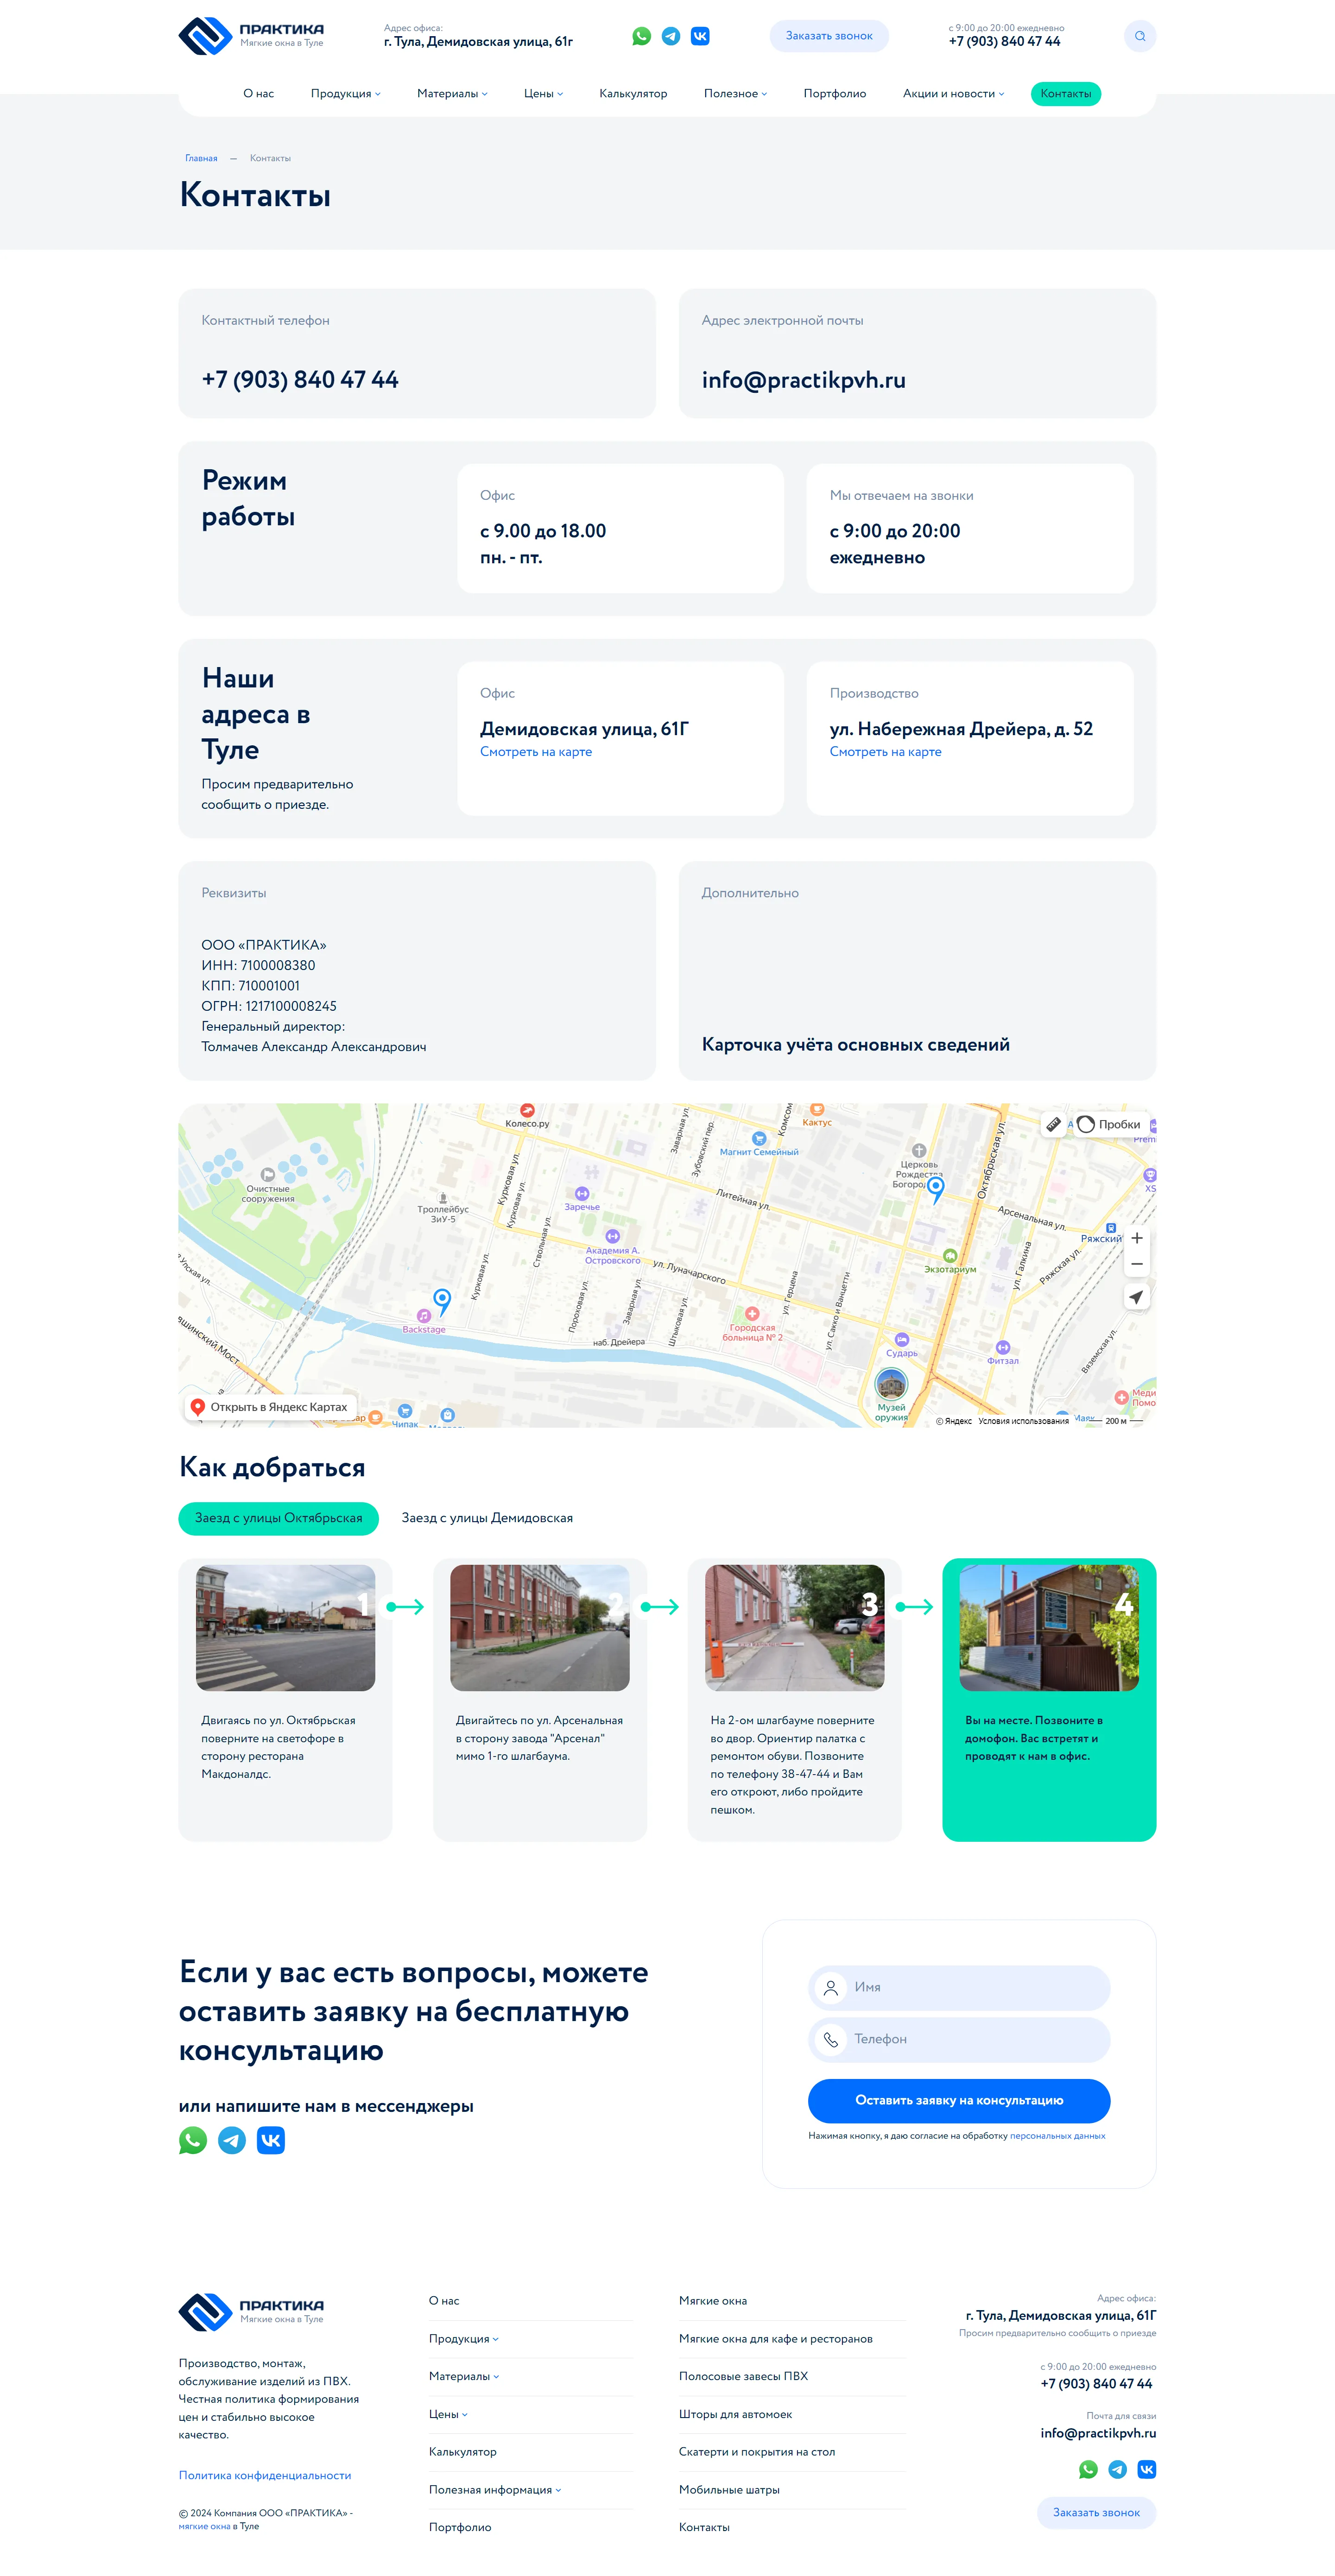Open the Калькулятор menu item
The image size is (1335, 2576).
(x=633, y=94)
